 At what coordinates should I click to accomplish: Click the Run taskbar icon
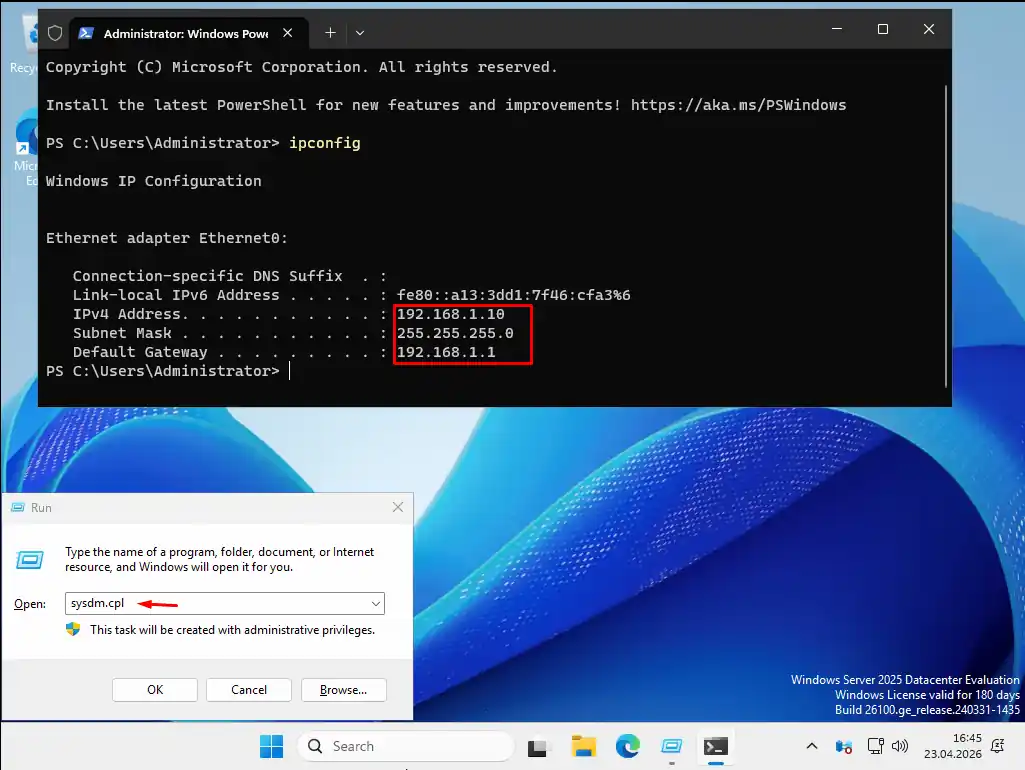point(671,746)
